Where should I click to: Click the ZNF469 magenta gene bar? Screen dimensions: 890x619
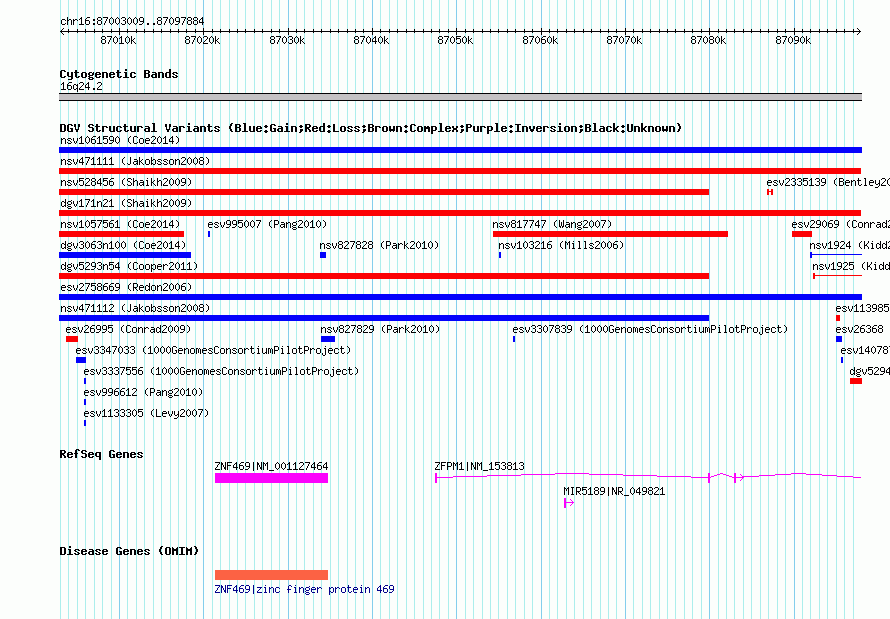[271, 478]
